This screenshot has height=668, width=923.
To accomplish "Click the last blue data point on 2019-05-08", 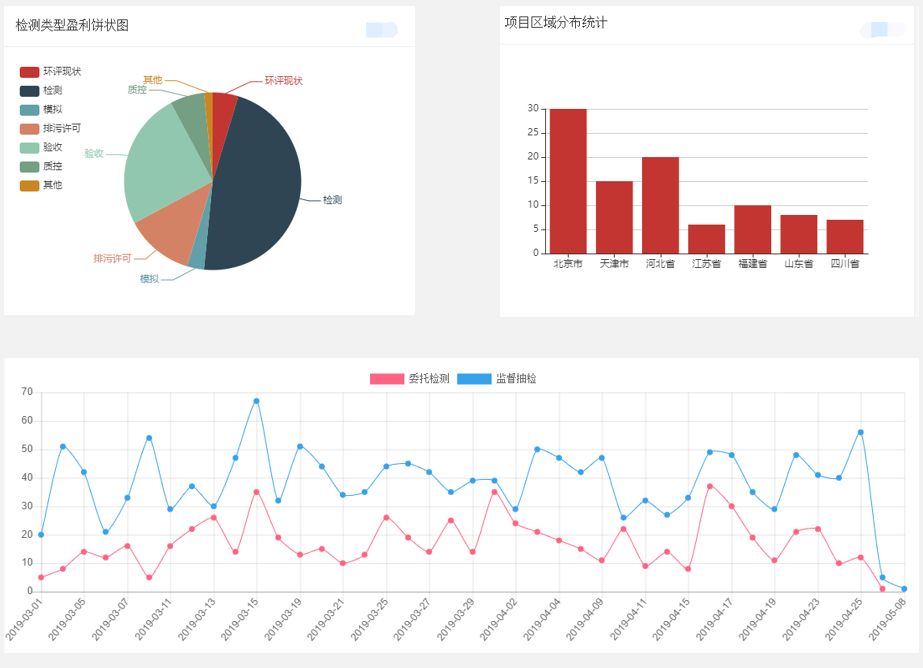I will coord(904,589).
